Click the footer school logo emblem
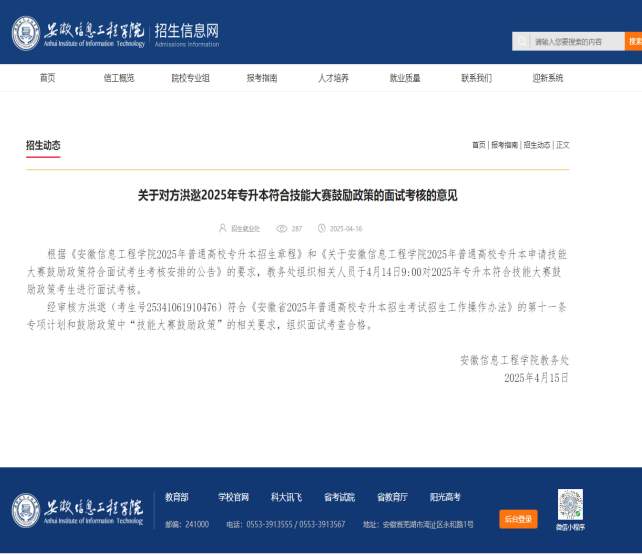 pos(26,511)
